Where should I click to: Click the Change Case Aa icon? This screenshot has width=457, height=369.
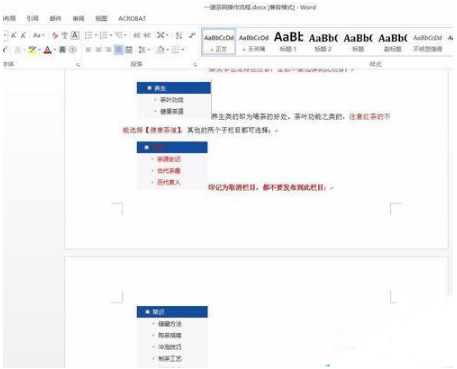[x=37, y=35]
